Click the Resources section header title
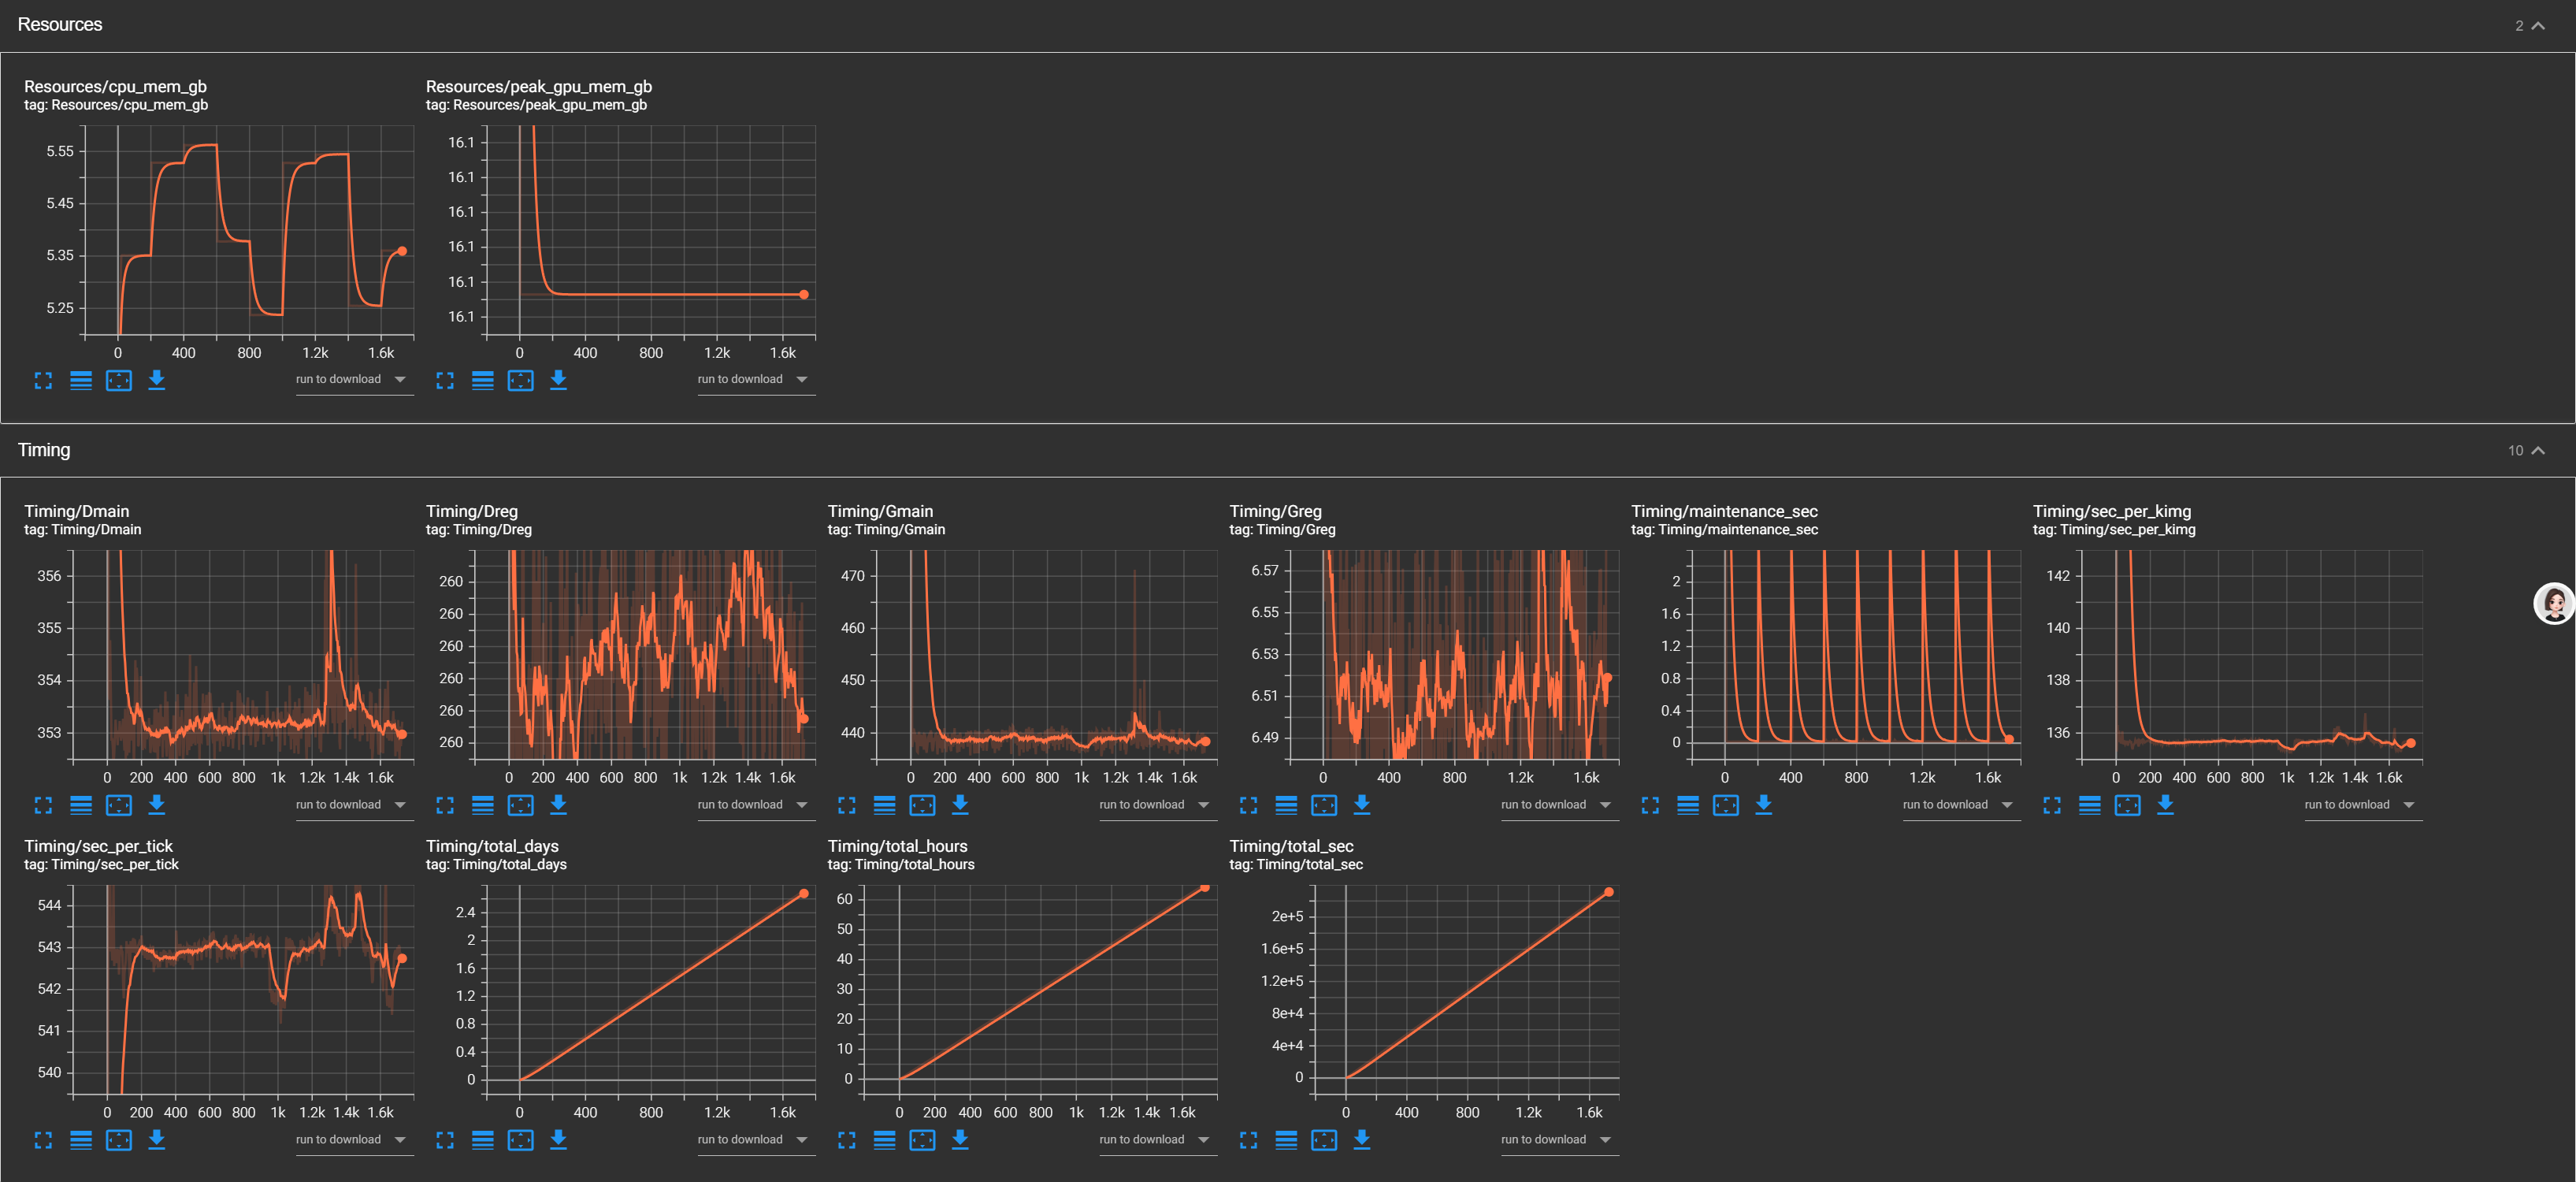Screen dimensions: 2576x1182 coord(60,25)
